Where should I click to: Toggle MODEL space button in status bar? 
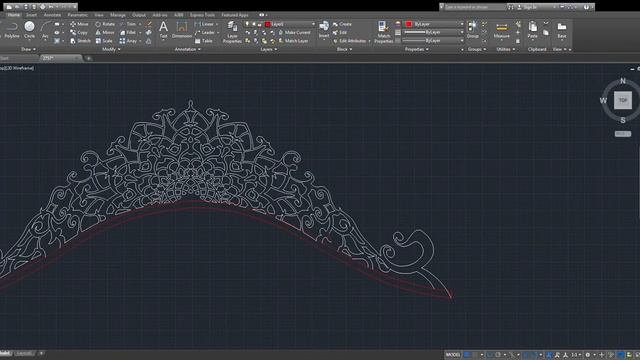point(453,355)
